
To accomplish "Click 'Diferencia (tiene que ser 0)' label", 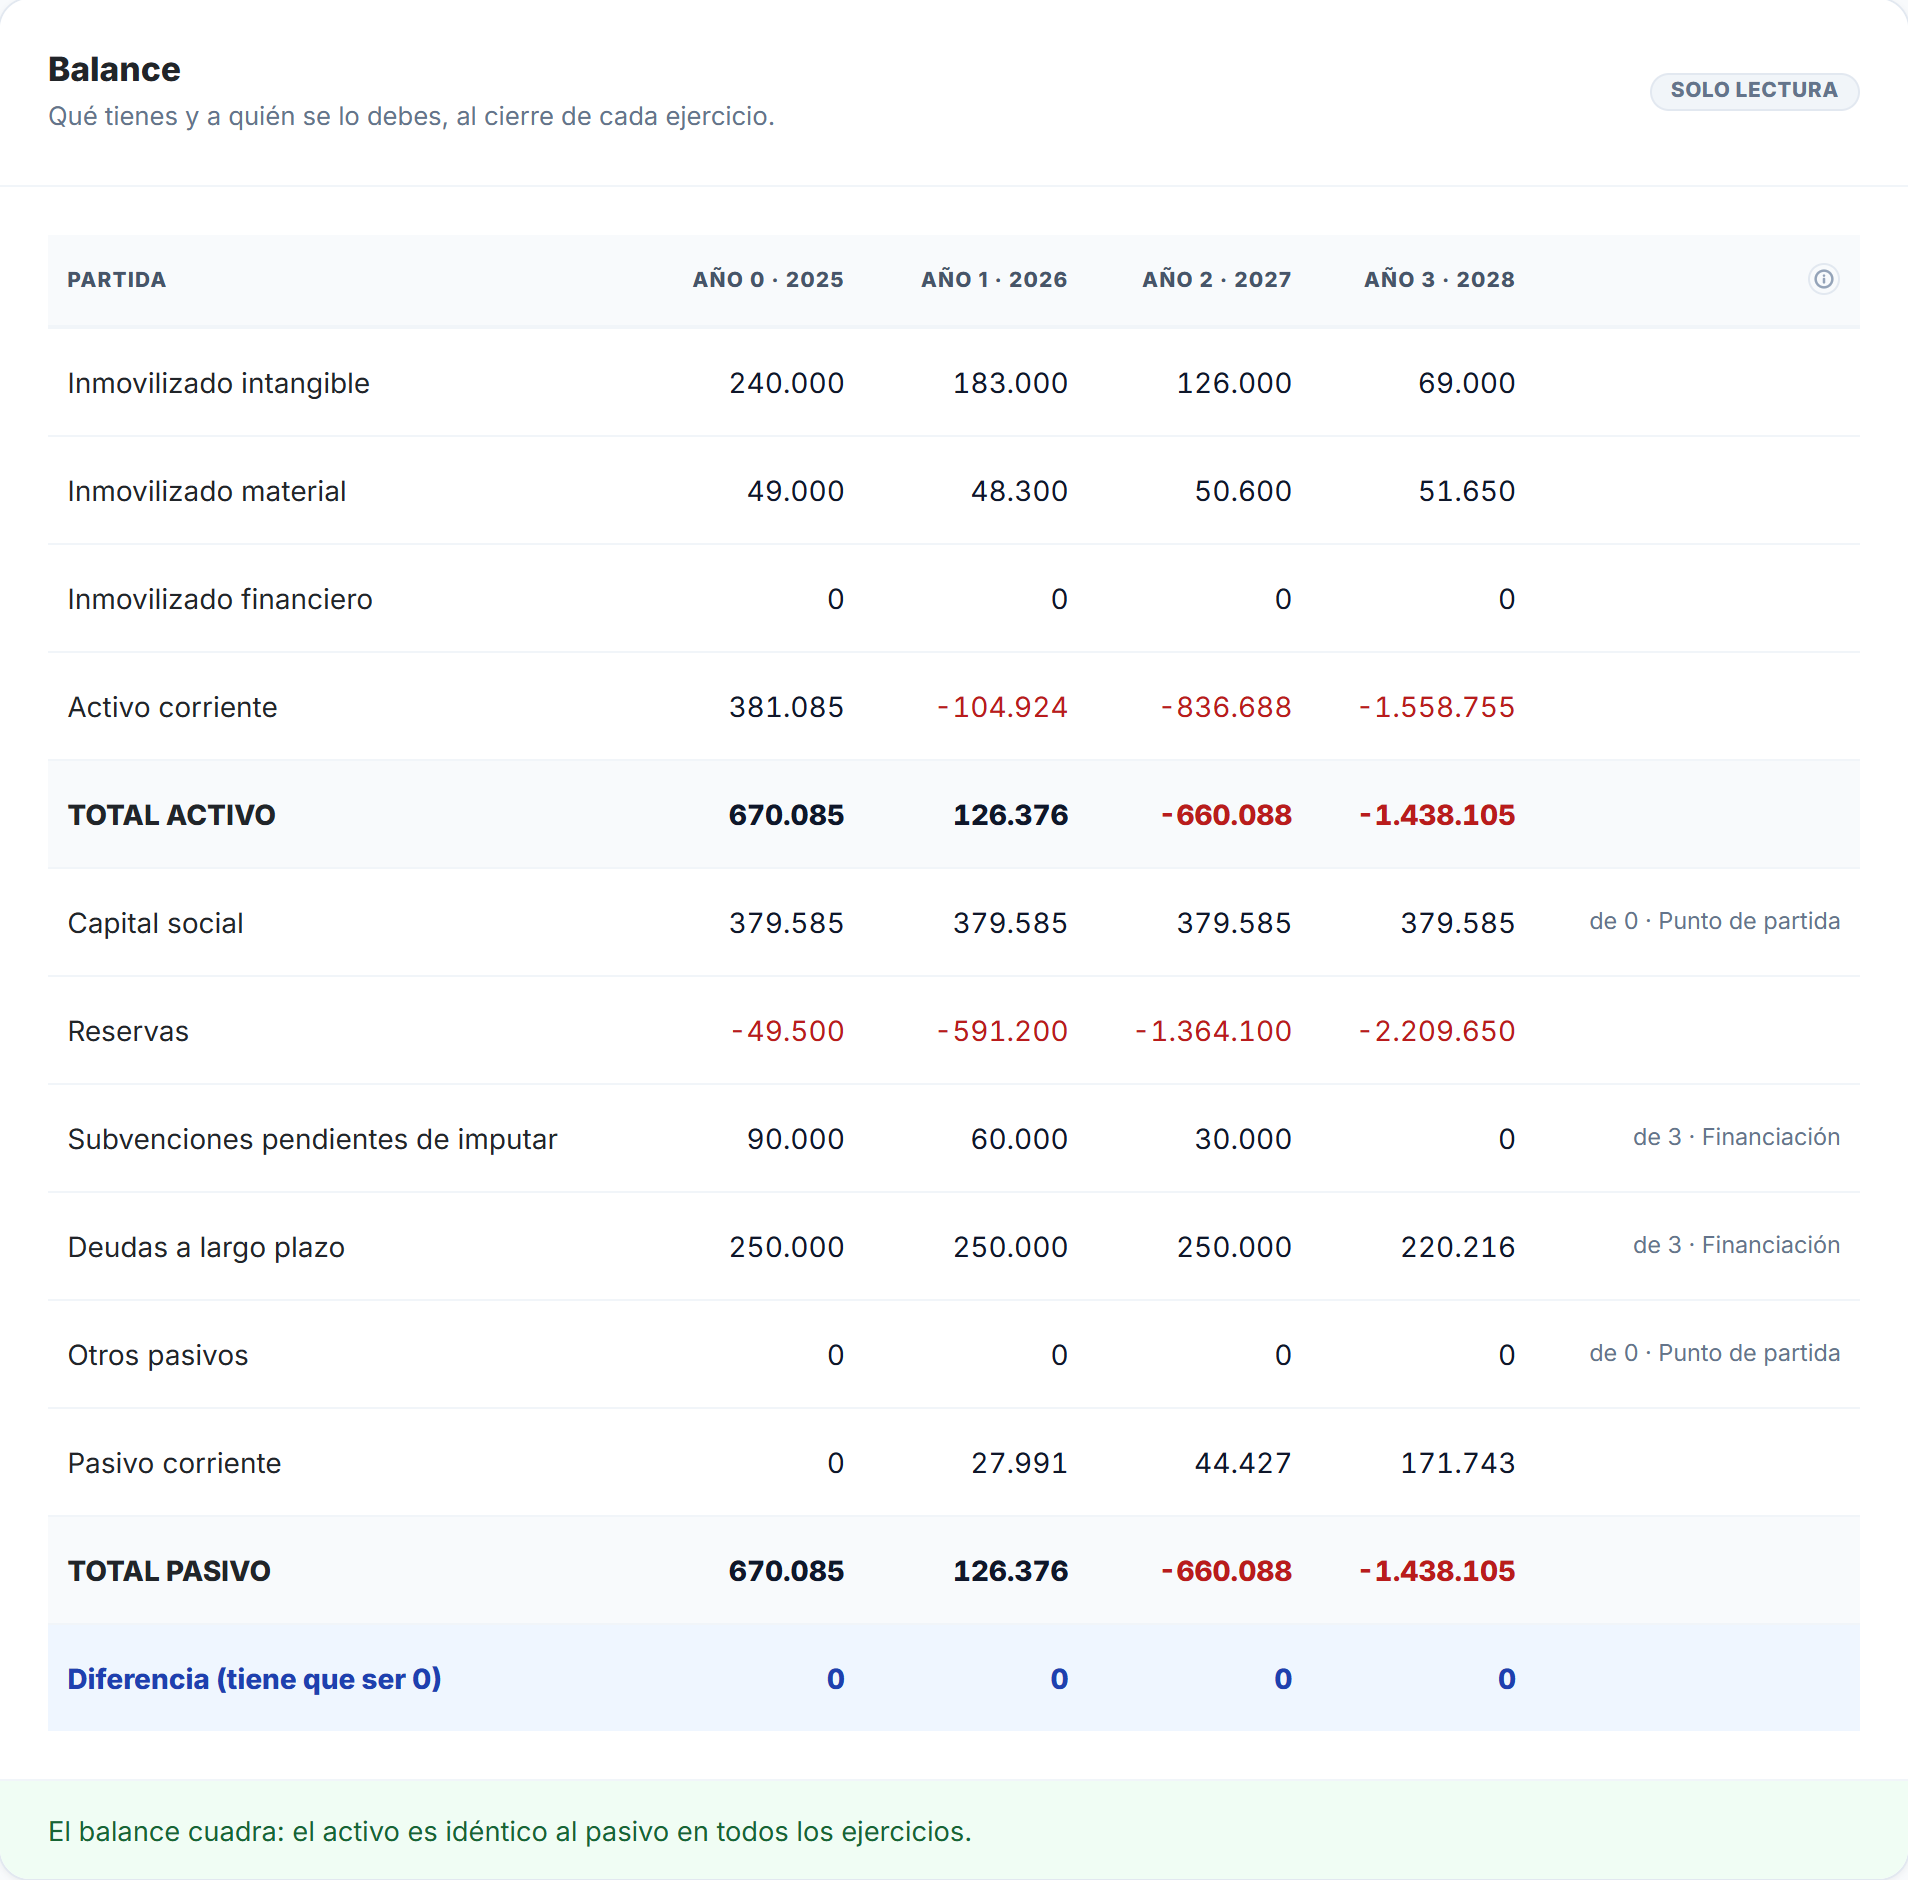I will 254,1679.
